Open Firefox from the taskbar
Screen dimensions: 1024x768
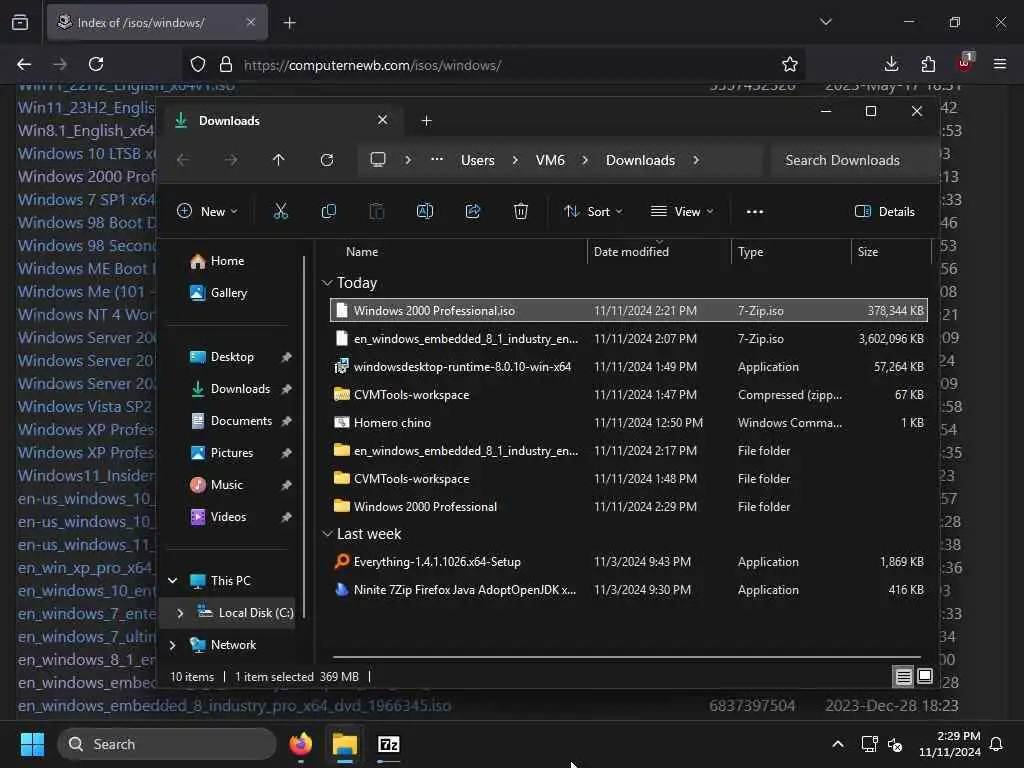tap(301, 744)
